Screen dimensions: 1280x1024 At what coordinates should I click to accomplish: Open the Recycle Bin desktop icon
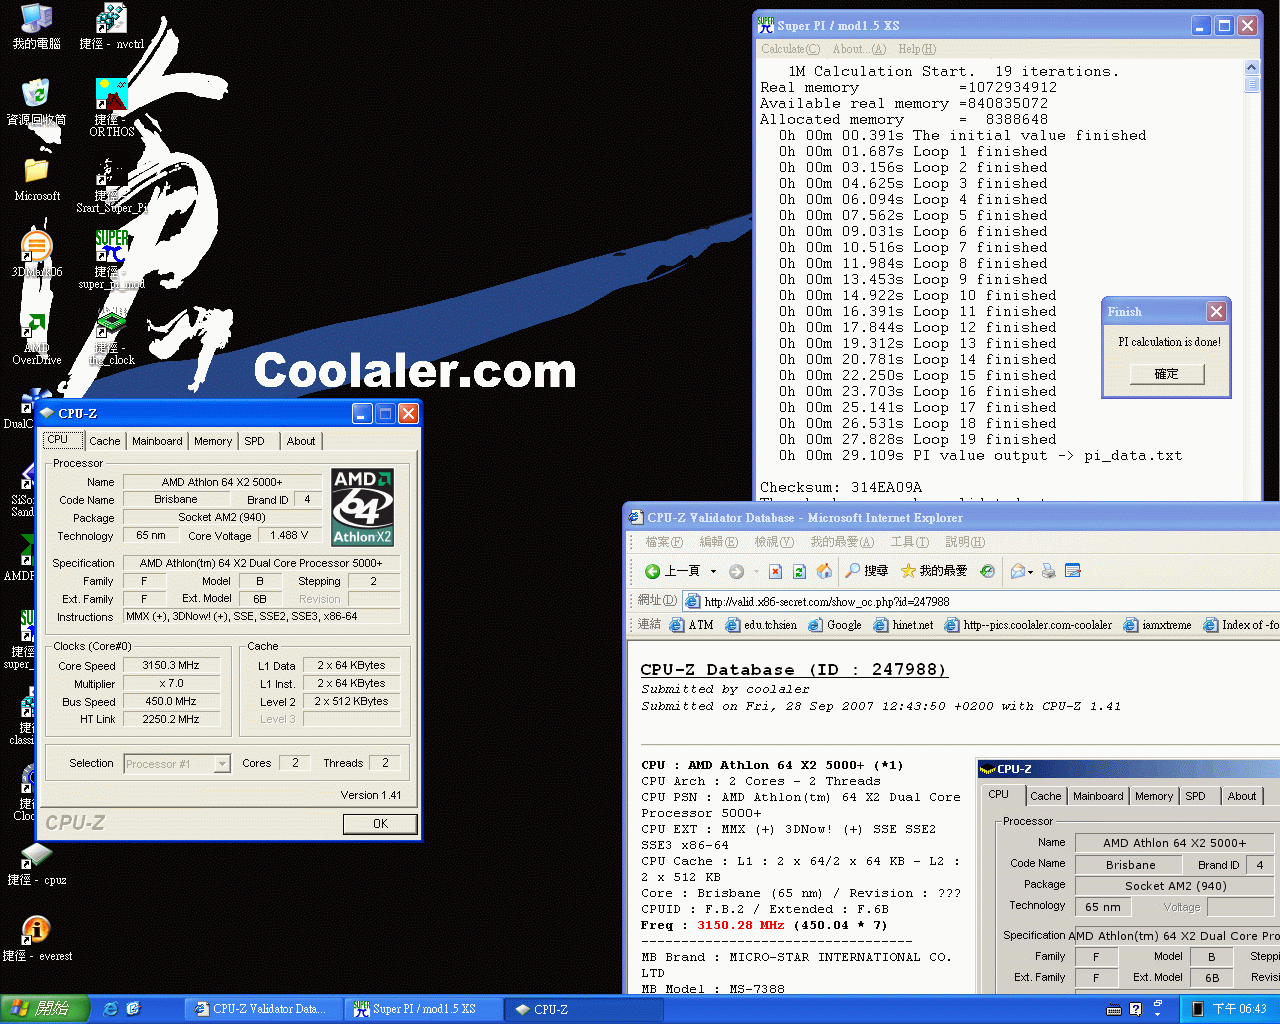coord(36,102)
